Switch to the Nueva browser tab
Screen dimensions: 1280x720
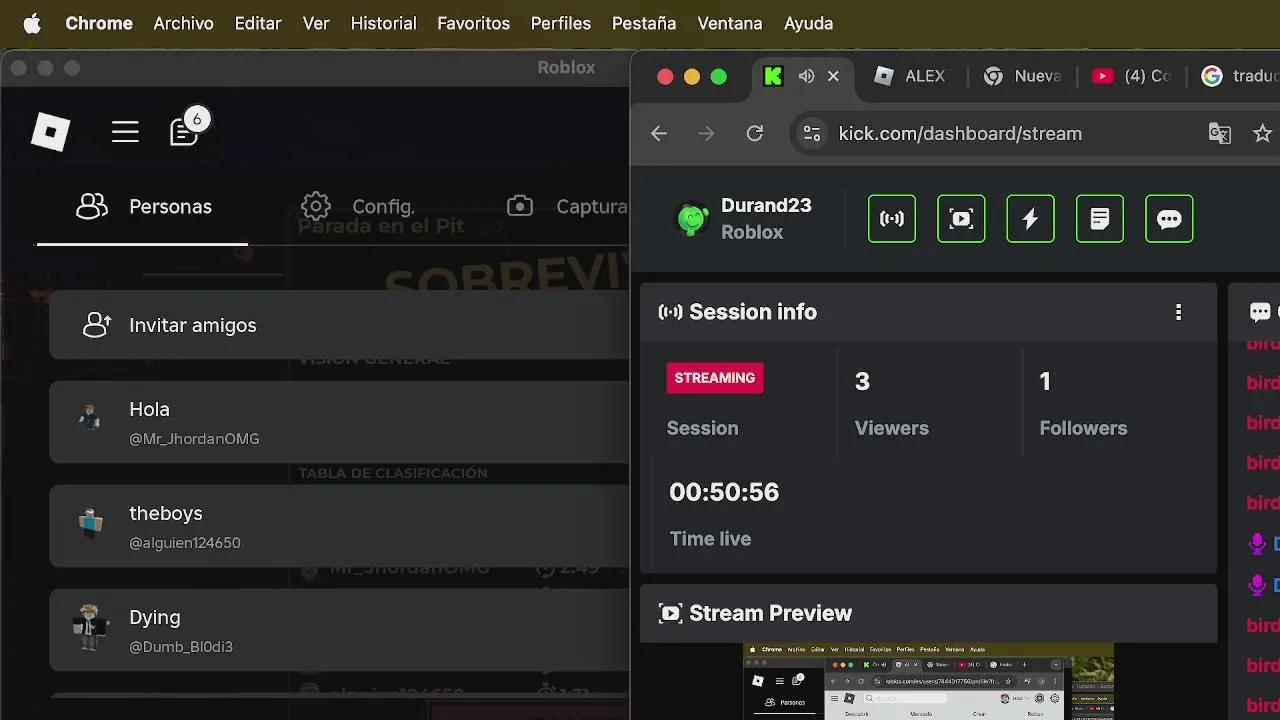1021,76
